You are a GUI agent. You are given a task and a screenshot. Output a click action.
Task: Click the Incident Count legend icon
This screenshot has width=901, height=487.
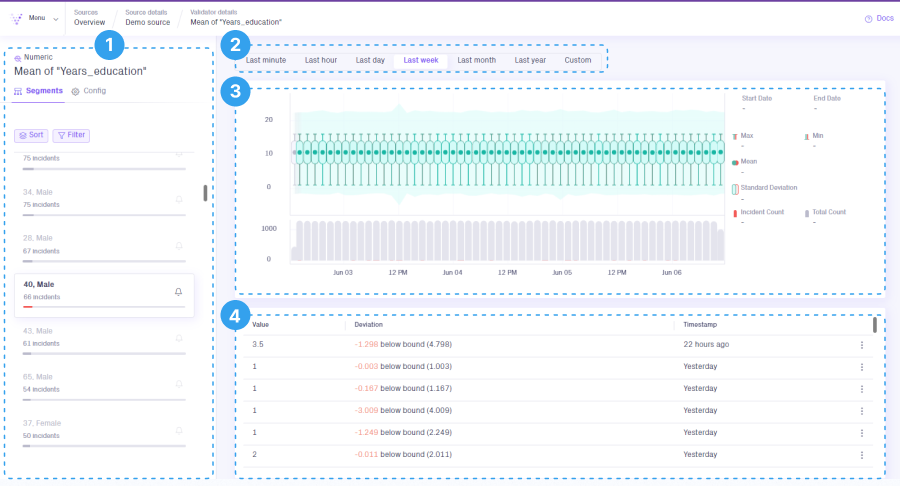tap(735, 213)
